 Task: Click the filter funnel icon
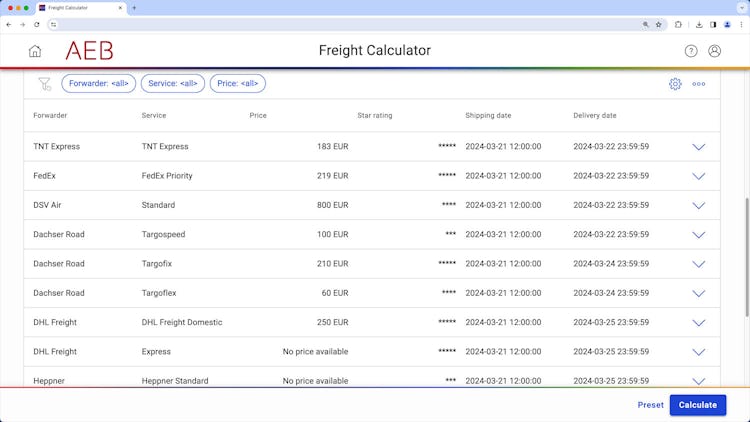tap(44, 84)
